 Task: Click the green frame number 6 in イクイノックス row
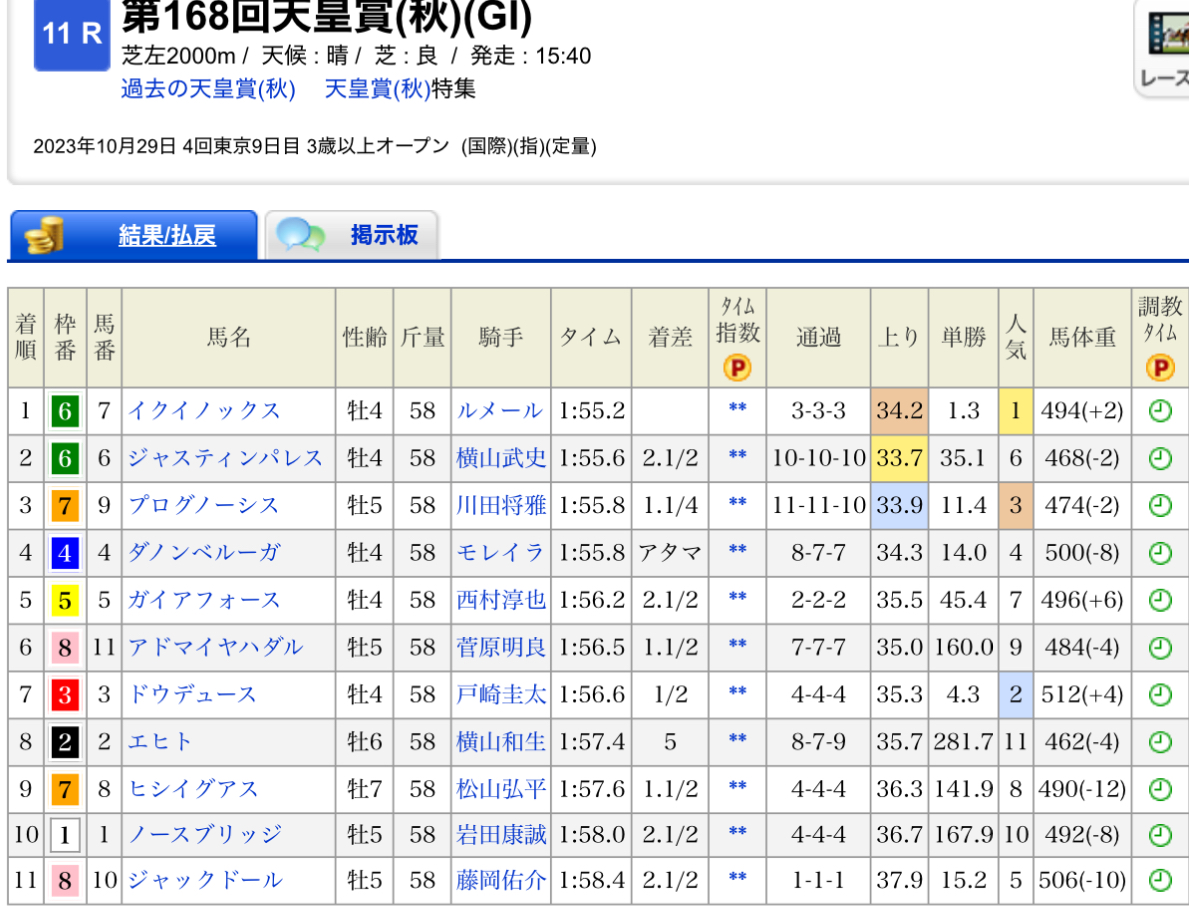coord(65,411)
